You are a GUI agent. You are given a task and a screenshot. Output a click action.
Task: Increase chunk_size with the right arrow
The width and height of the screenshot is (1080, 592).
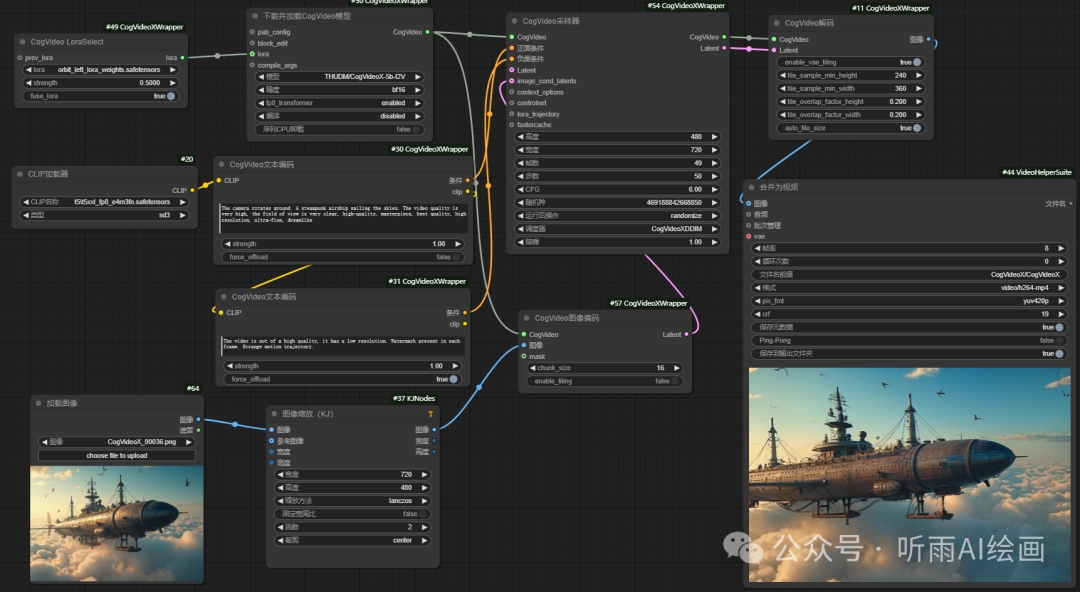(x=676, y=368)
